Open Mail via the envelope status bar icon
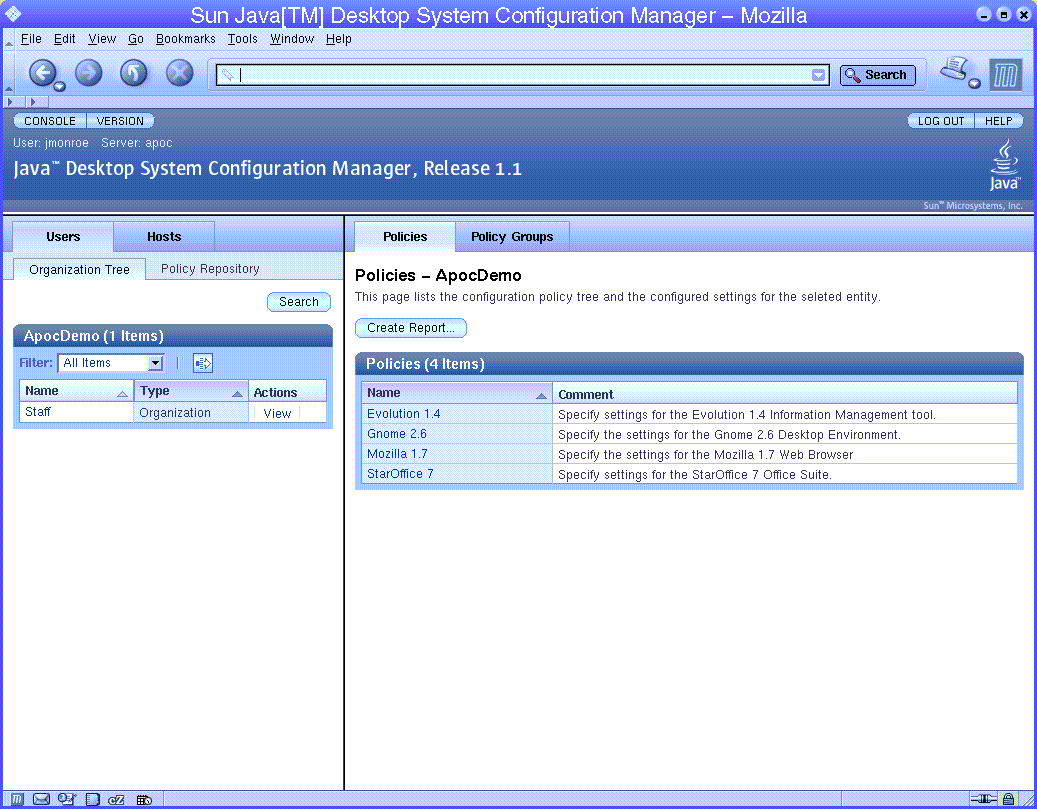The height and width of the screenshot is (809, 1037). [41, 799]
